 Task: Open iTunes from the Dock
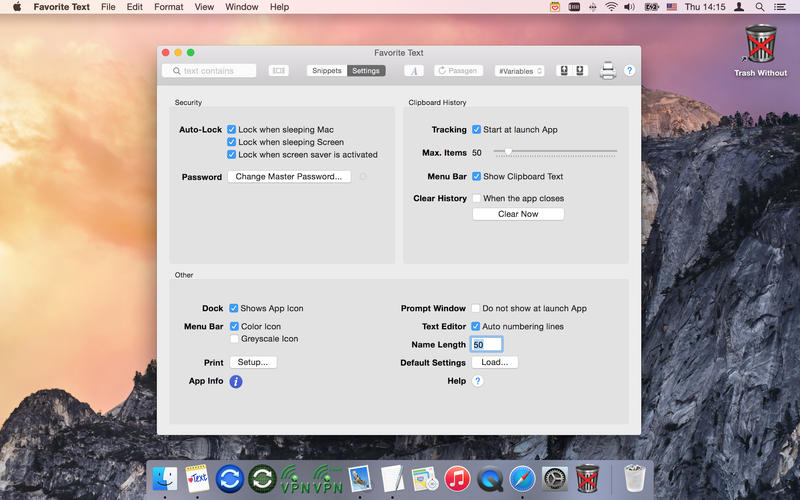coord(457,478)
